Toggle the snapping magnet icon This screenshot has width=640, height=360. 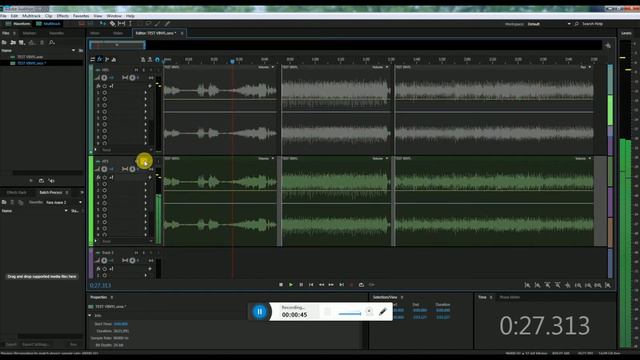tap(157, 60)
